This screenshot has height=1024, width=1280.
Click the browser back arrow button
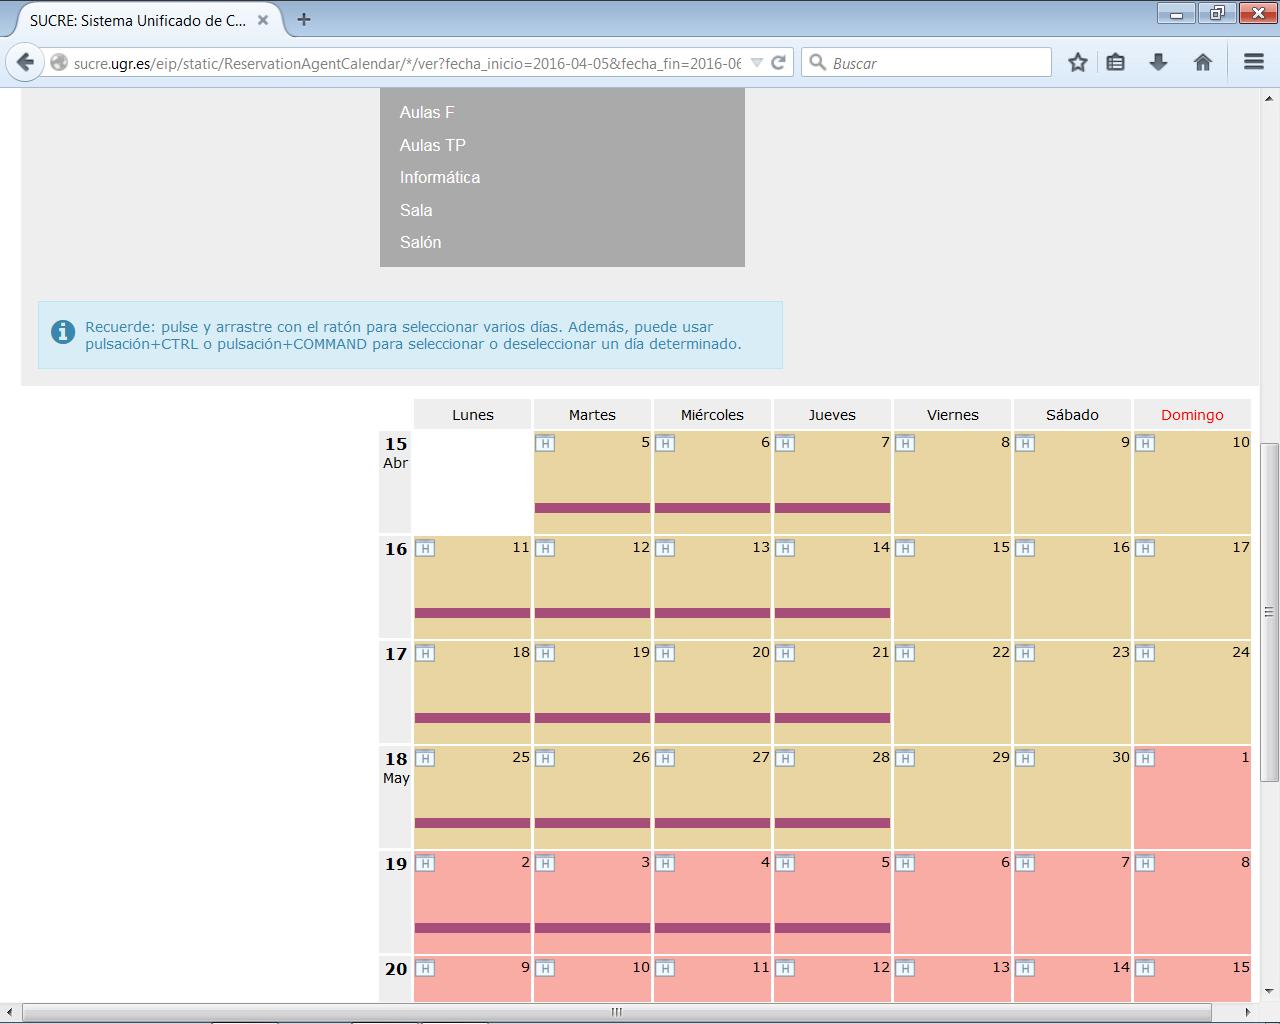point(25,62)
